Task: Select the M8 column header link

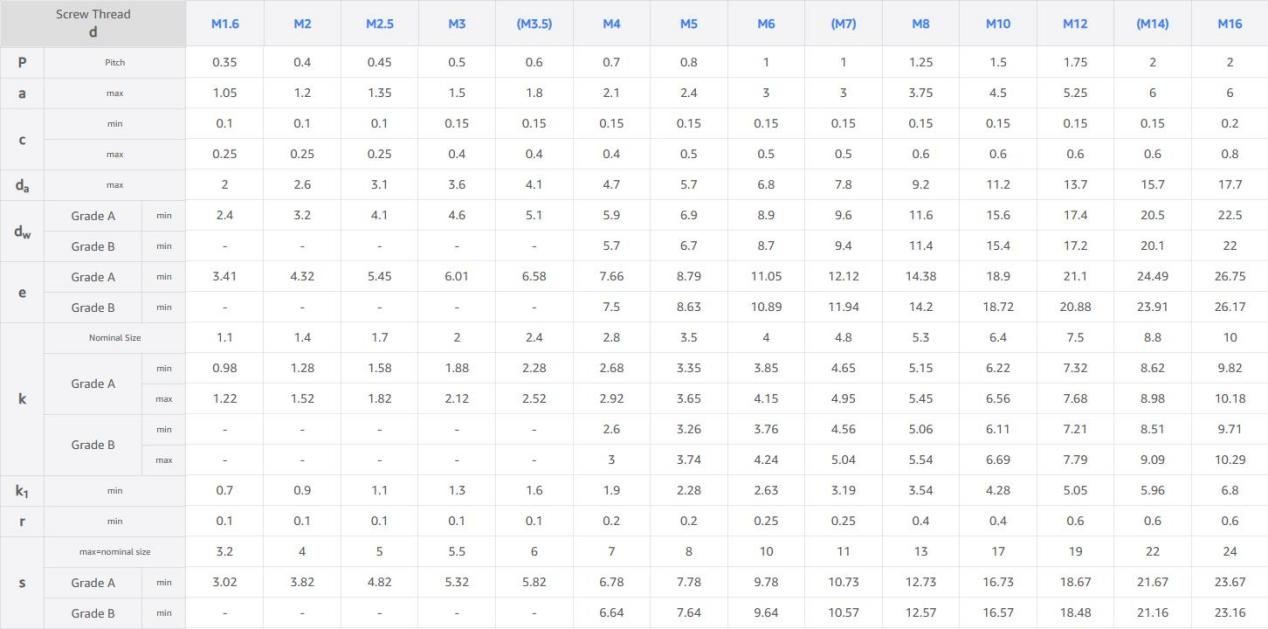Action: 920,24
